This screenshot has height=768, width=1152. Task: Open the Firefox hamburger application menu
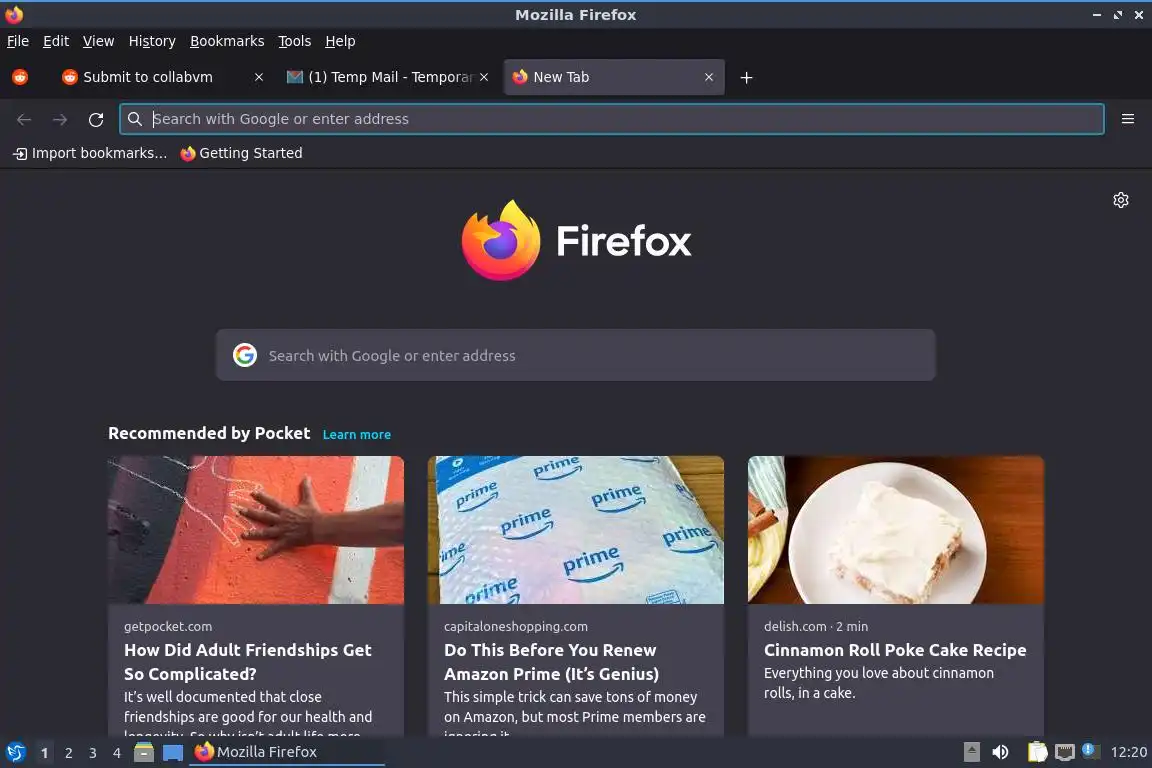coord(1128,119)
